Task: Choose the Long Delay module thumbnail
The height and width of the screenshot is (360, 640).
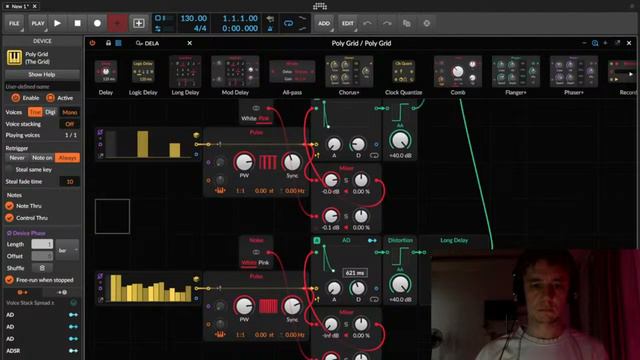Action: click(x=185, y=71)
